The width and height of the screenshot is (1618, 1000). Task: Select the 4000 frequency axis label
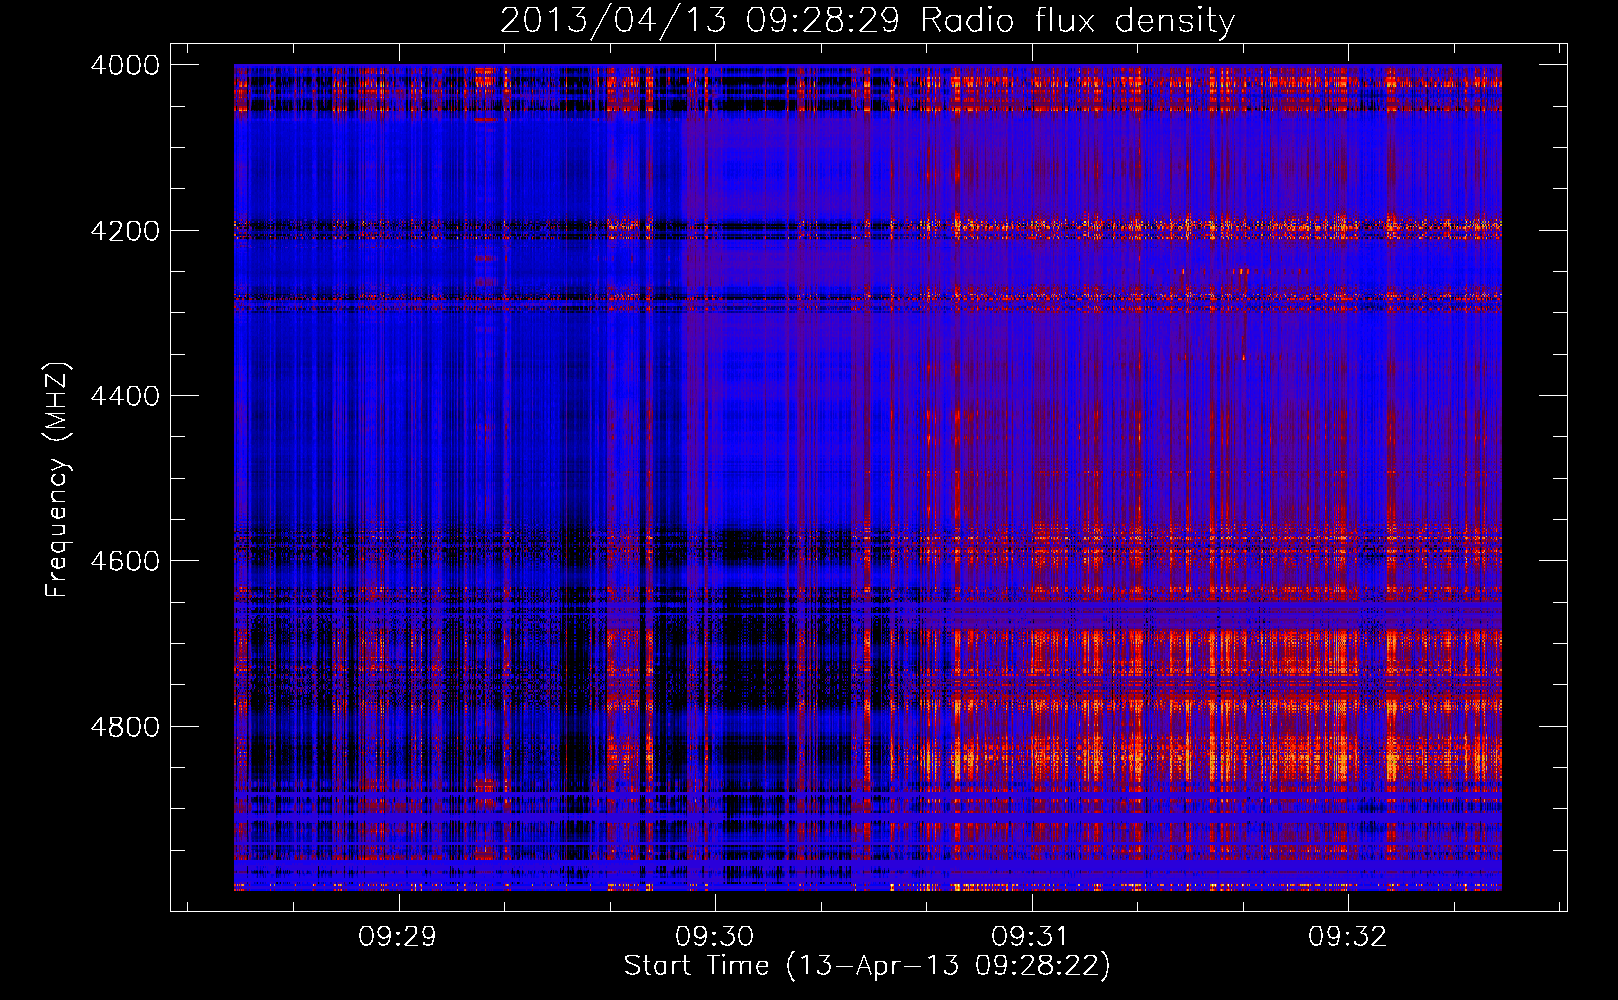(125, 65)
